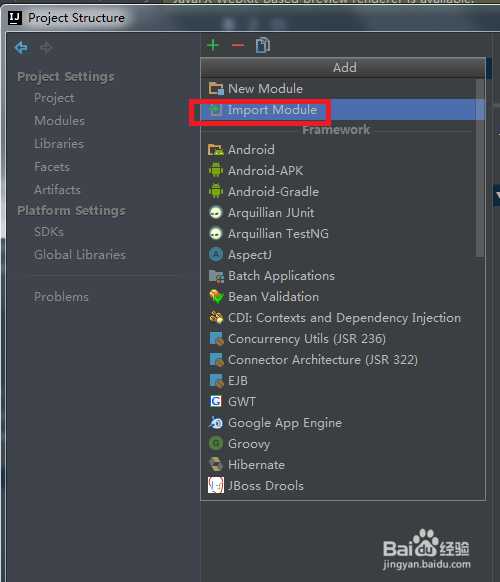Open the Problems section

coord(61,297)
